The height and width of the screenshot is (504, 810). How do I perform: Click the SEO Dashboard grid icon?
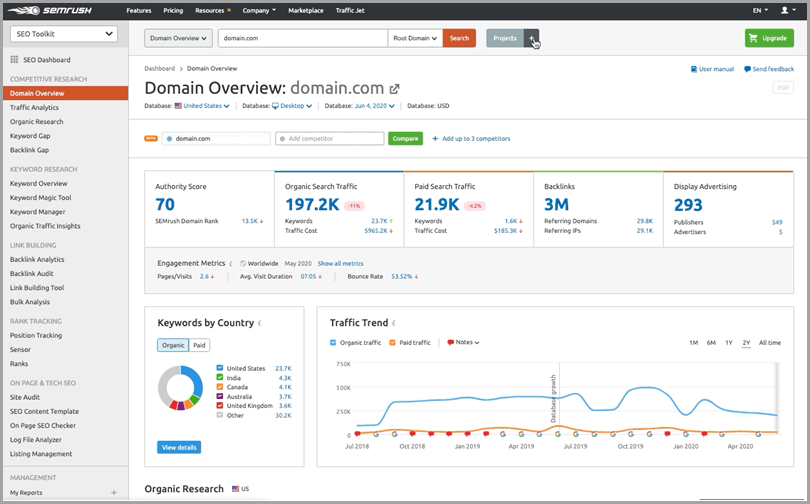coord(14,59)
